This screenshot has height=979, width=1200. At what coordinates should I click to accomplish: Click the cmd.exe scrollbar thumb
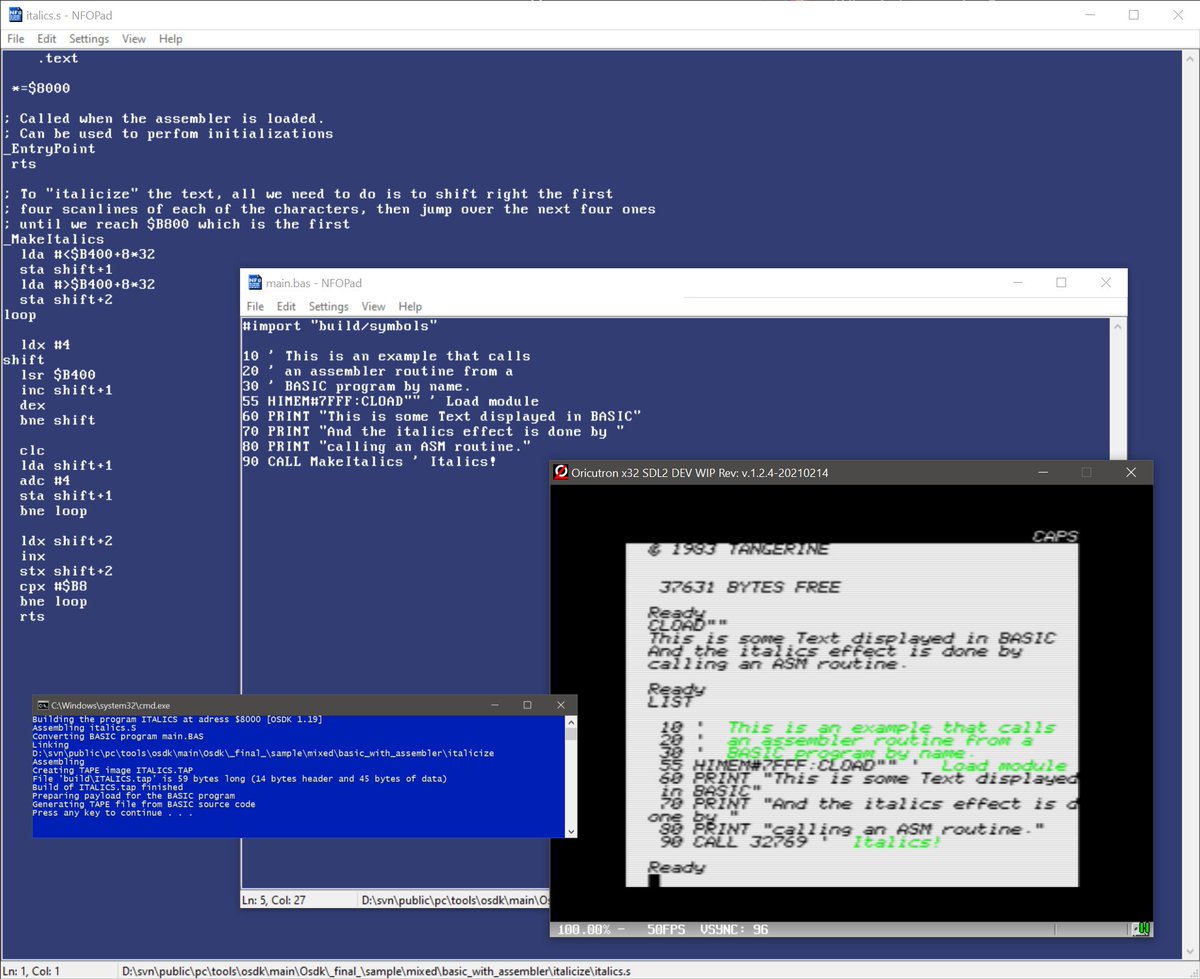[571, 733]
